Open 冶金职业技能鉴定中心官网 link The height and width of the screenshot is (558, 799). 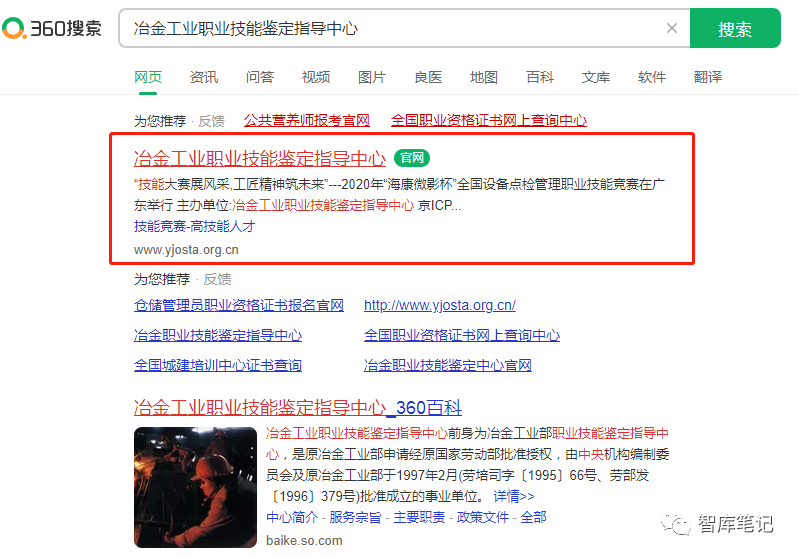[448, 365]
